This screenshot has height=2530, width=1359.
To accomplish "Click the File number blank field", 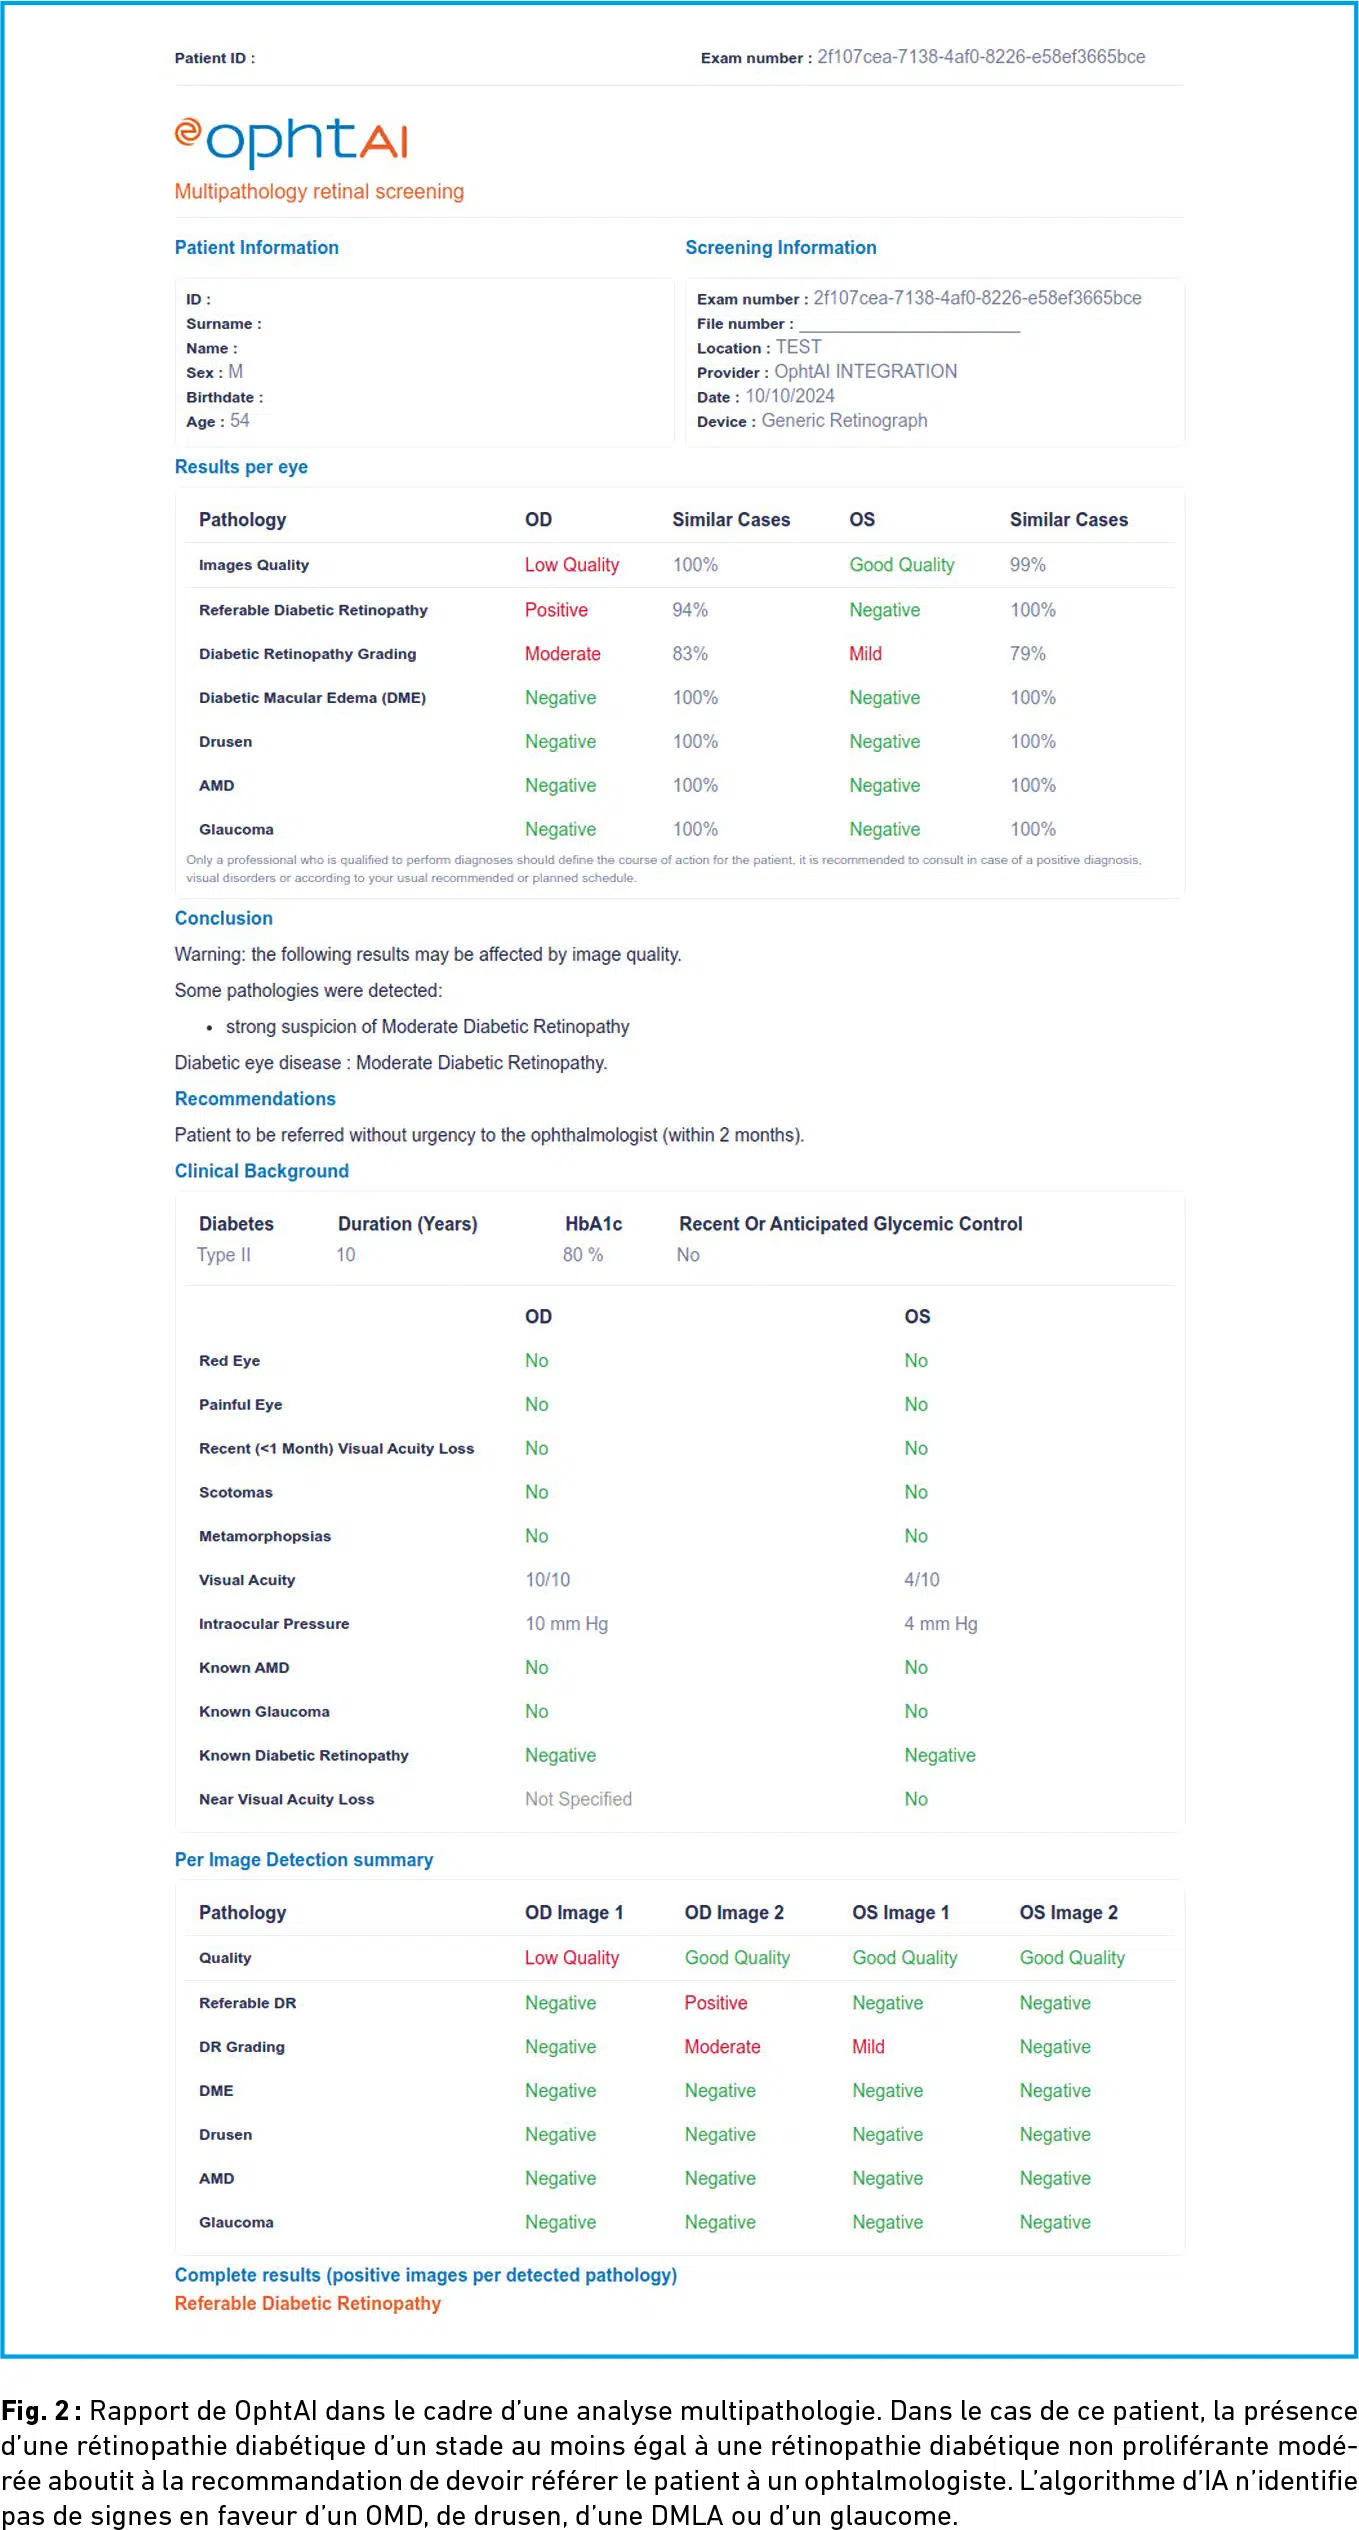I will click(909, 323).
